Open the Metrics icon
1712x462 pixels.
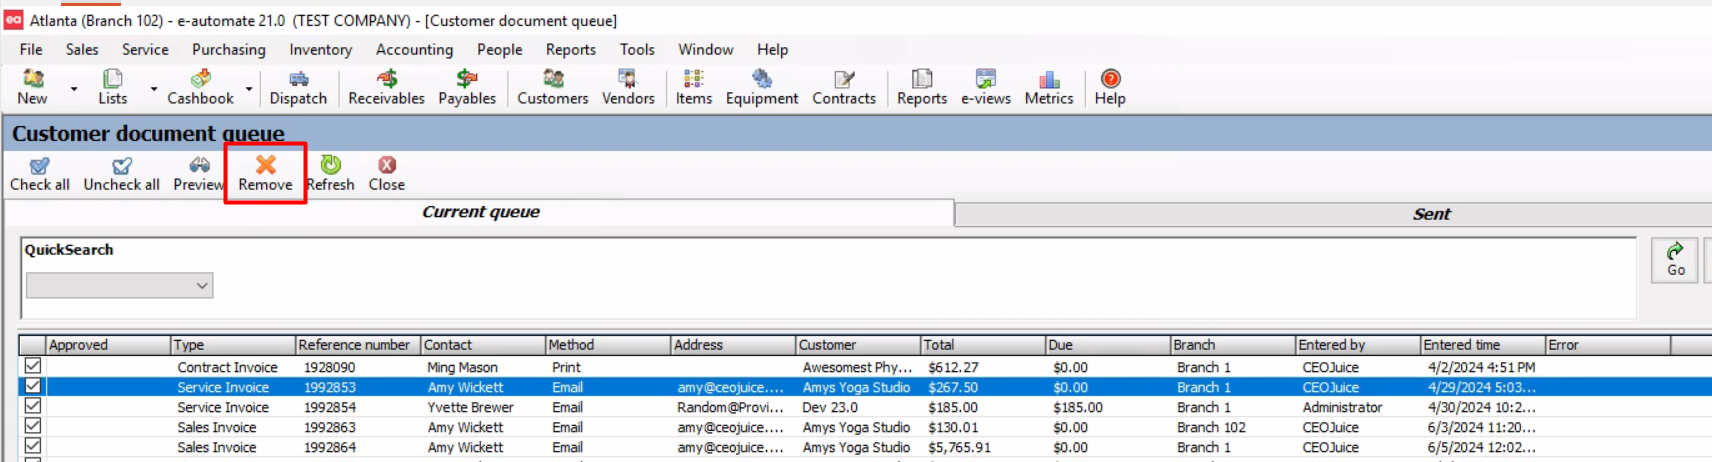click(x=1049, y=87)
